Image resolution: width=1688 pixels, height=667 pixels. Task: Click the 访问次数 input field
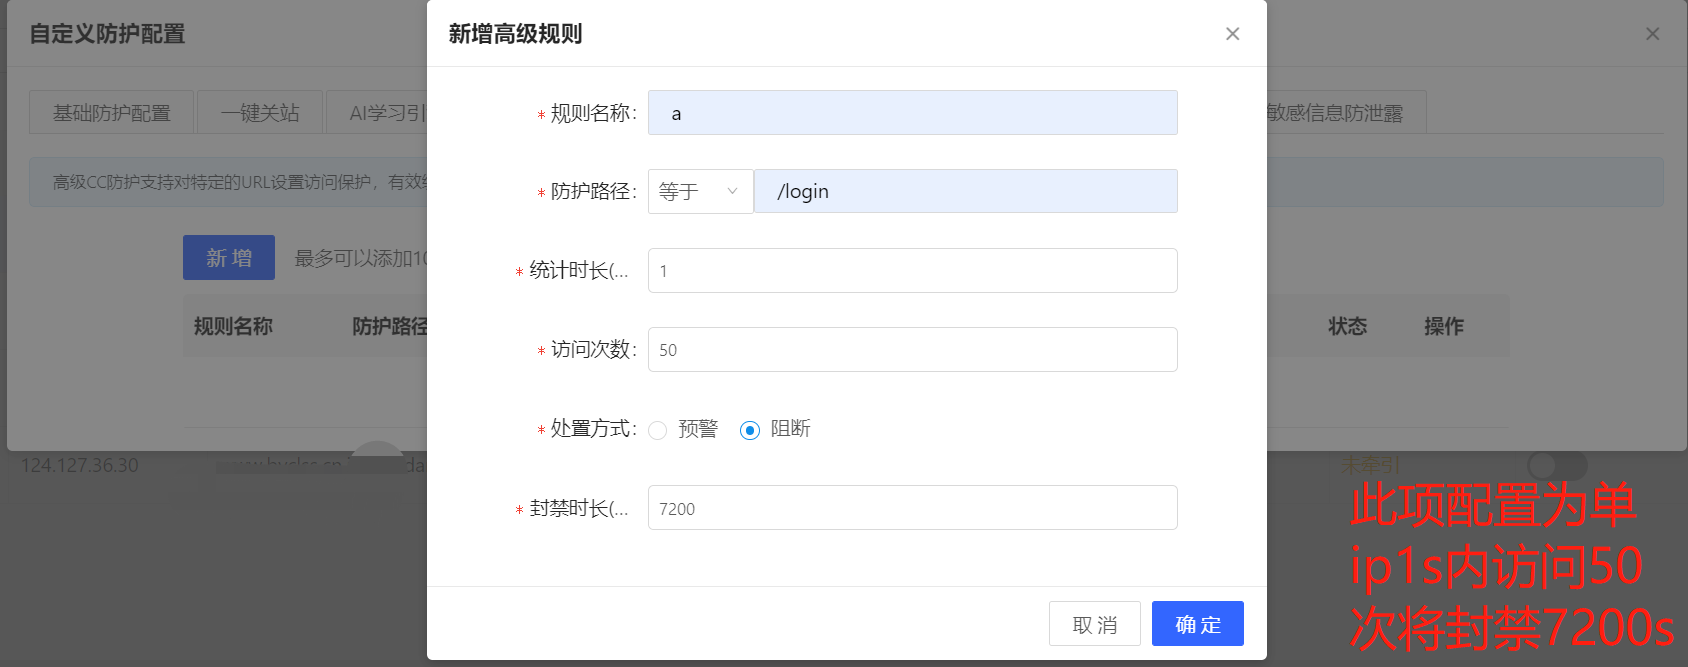[912, 350]
